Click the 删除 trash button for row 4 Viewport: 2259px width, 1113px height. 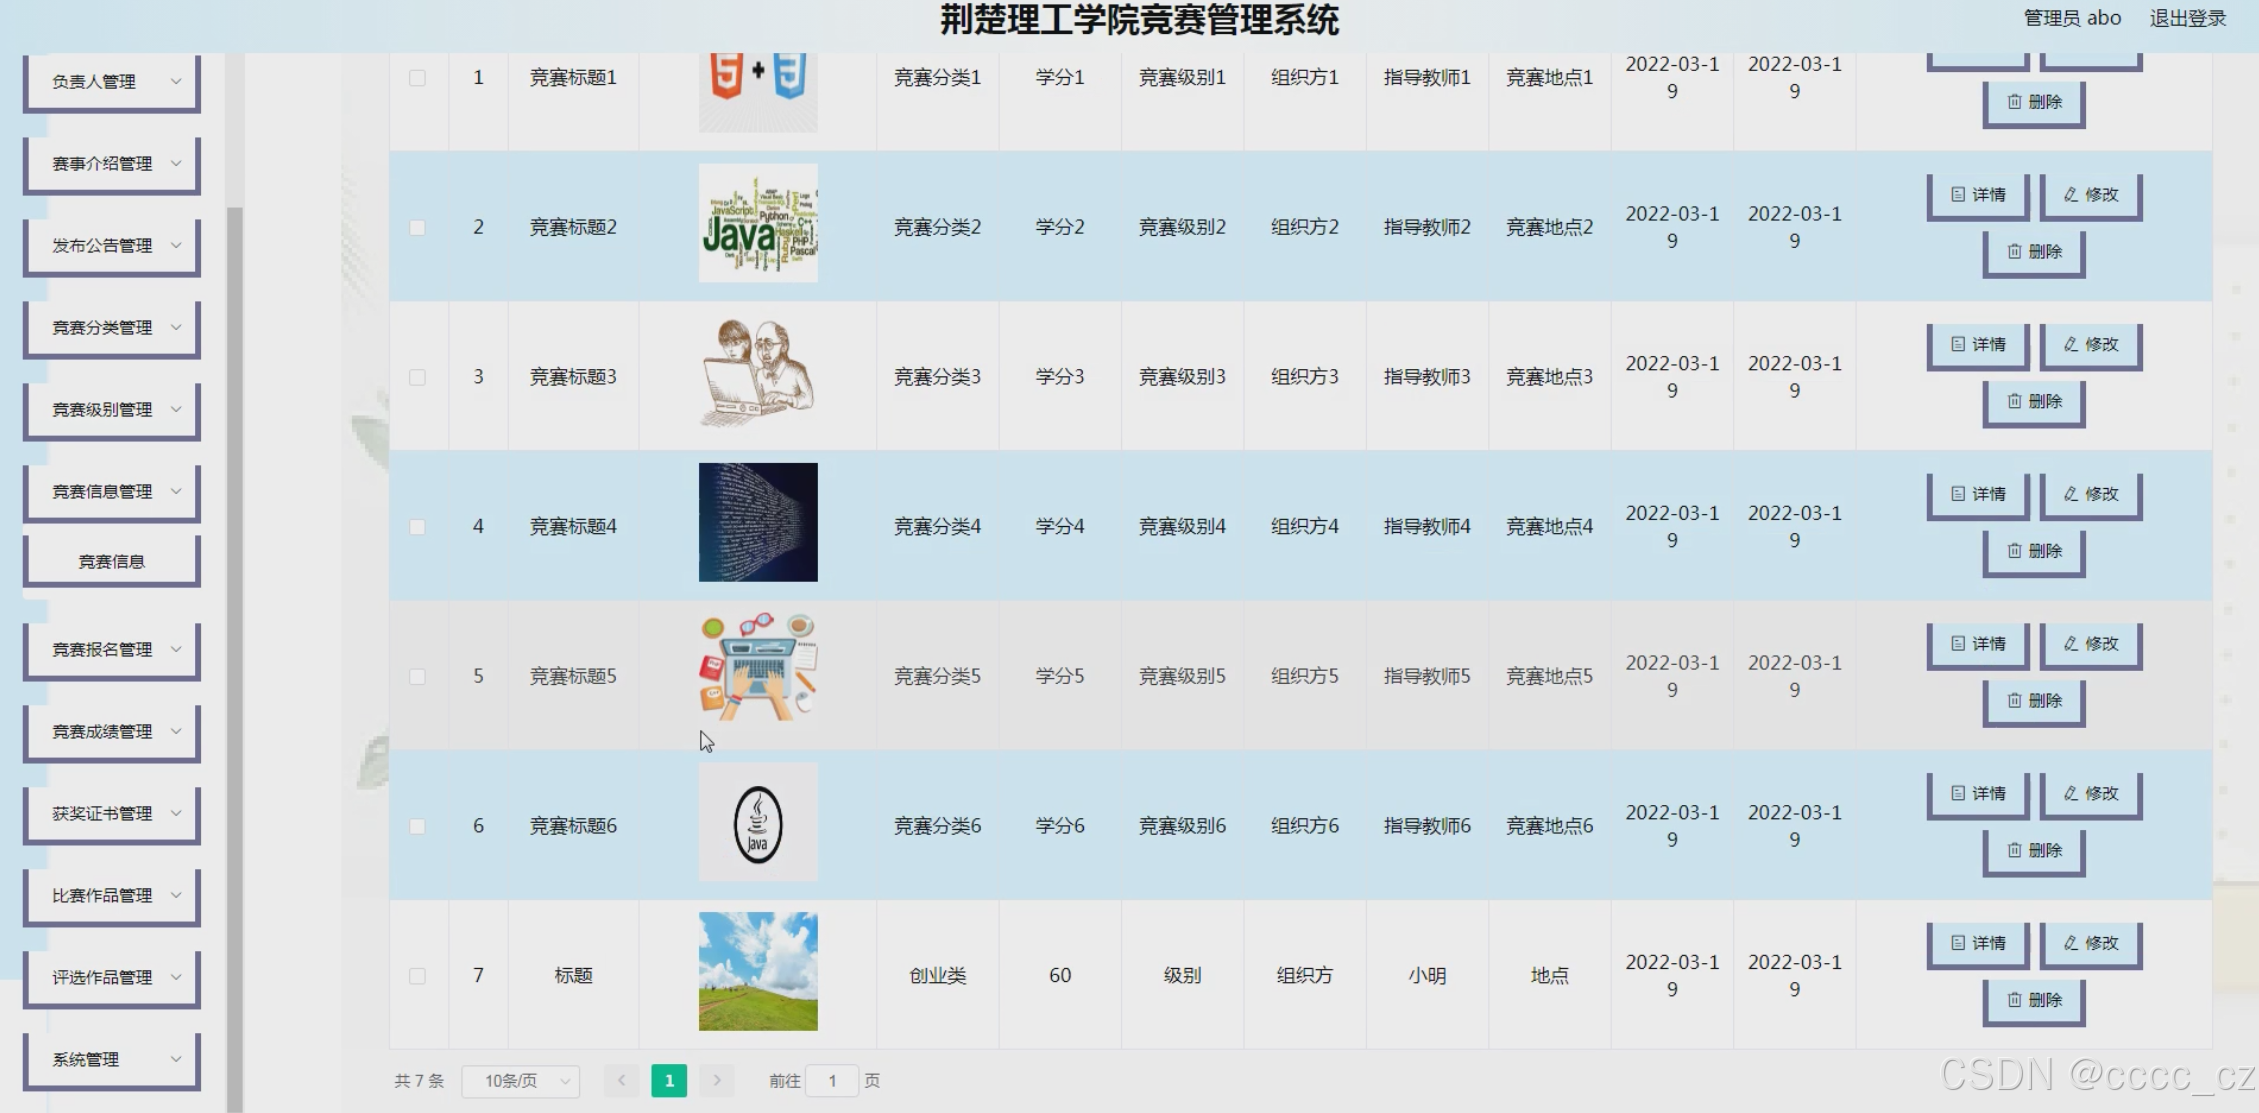point(2033,551)
